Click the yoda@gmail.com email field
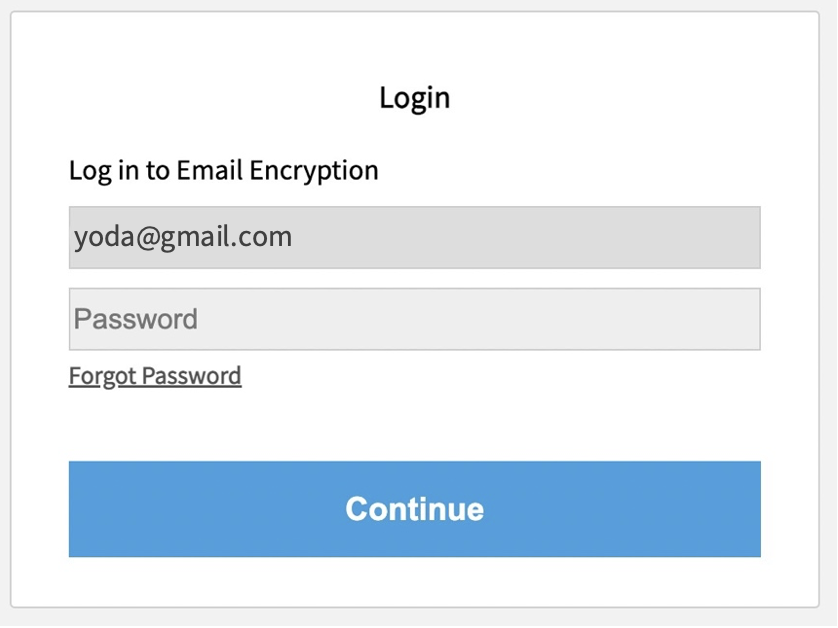 click(414, 237)
